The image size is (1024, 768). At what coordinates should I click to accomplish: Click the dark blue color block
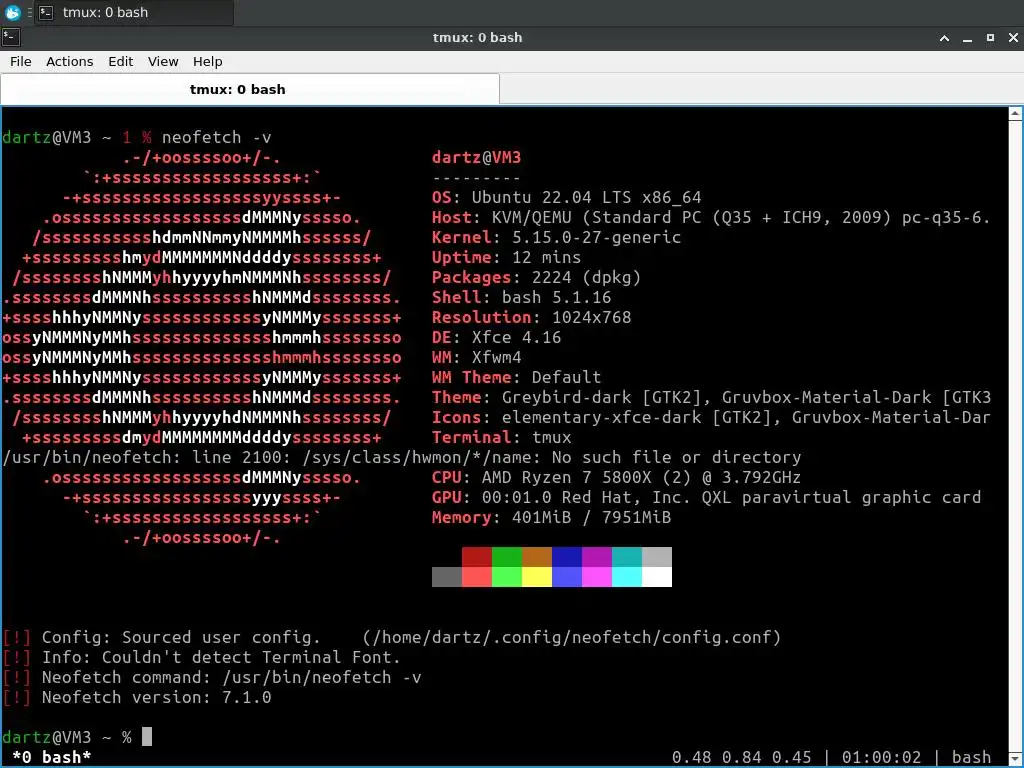pyautogui.click(x=567, y=557)
